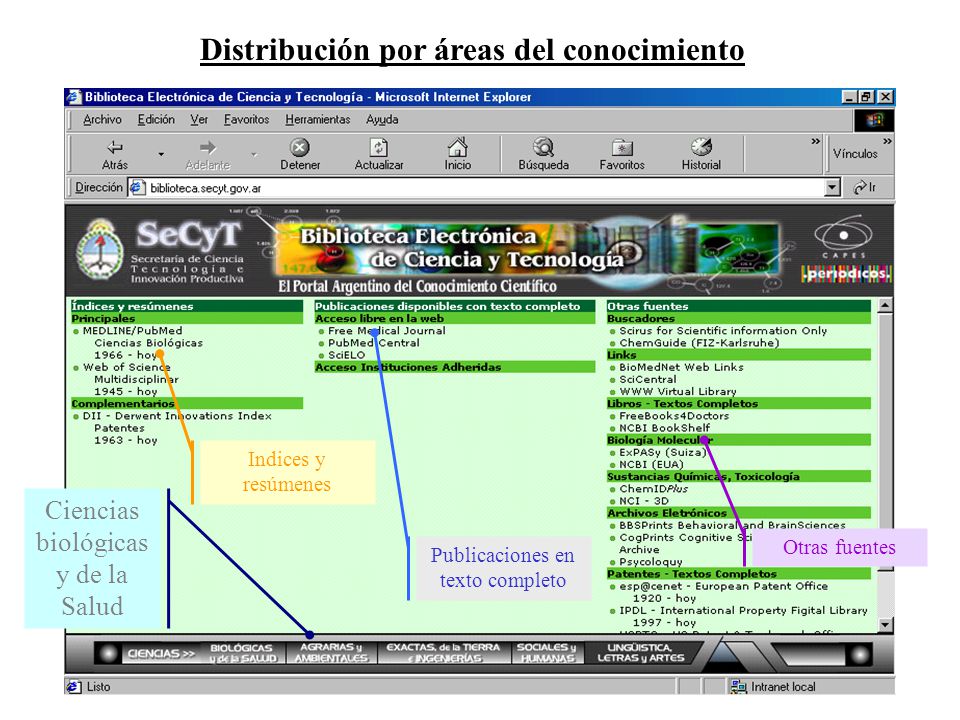960x720 pixels.
Task: Open the Edición menu
Action: [156, 119]
